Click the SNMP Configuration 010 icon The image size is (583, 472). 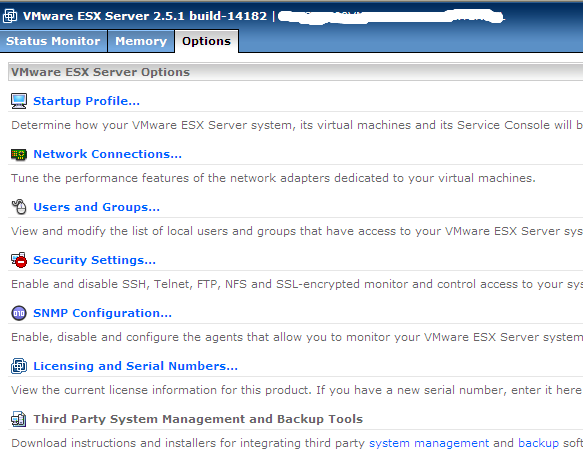click(x=19, y=313)
